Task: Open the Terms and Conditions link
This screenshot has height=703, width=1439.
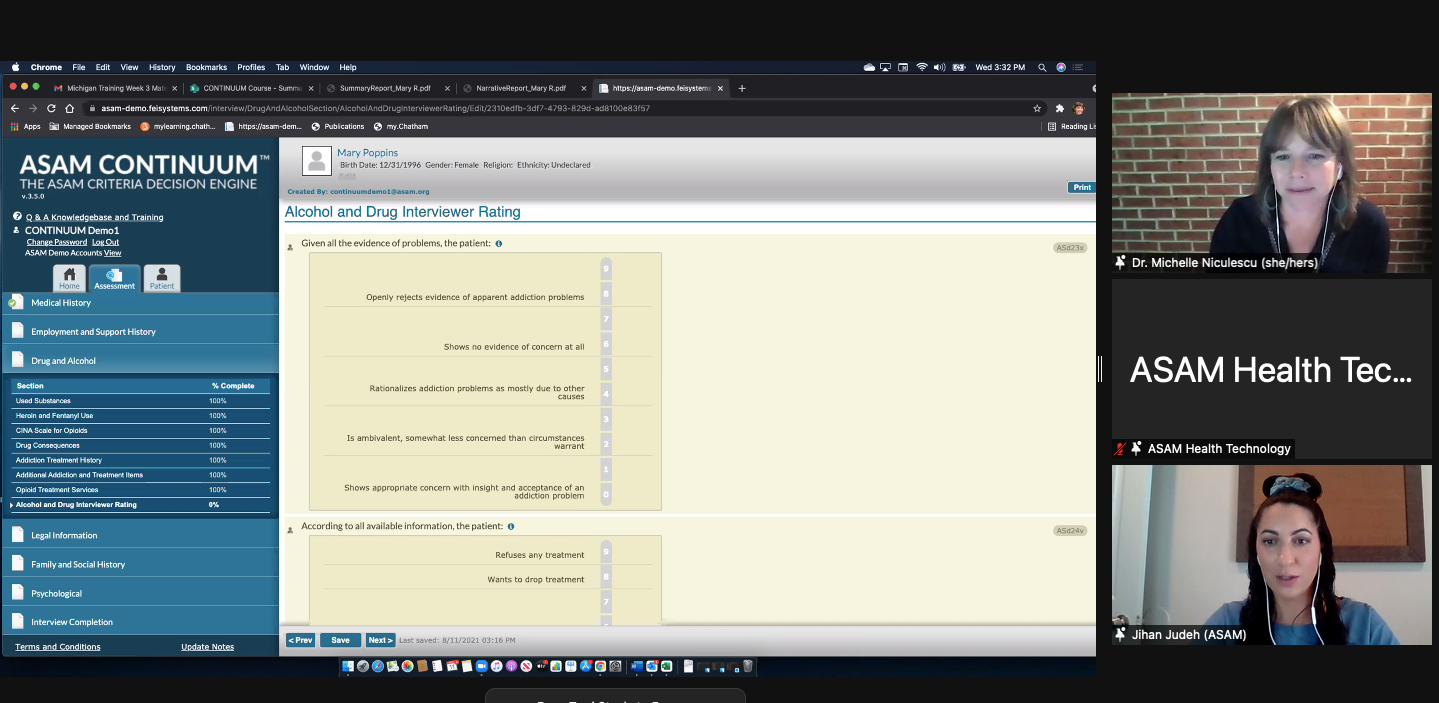Action: pyautogui.click(x=58, y=647)
